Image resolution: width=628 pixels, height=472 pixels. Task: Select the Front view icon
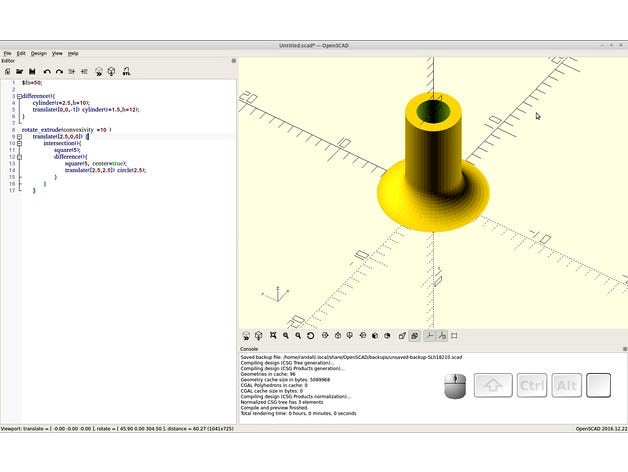point(375,335)
